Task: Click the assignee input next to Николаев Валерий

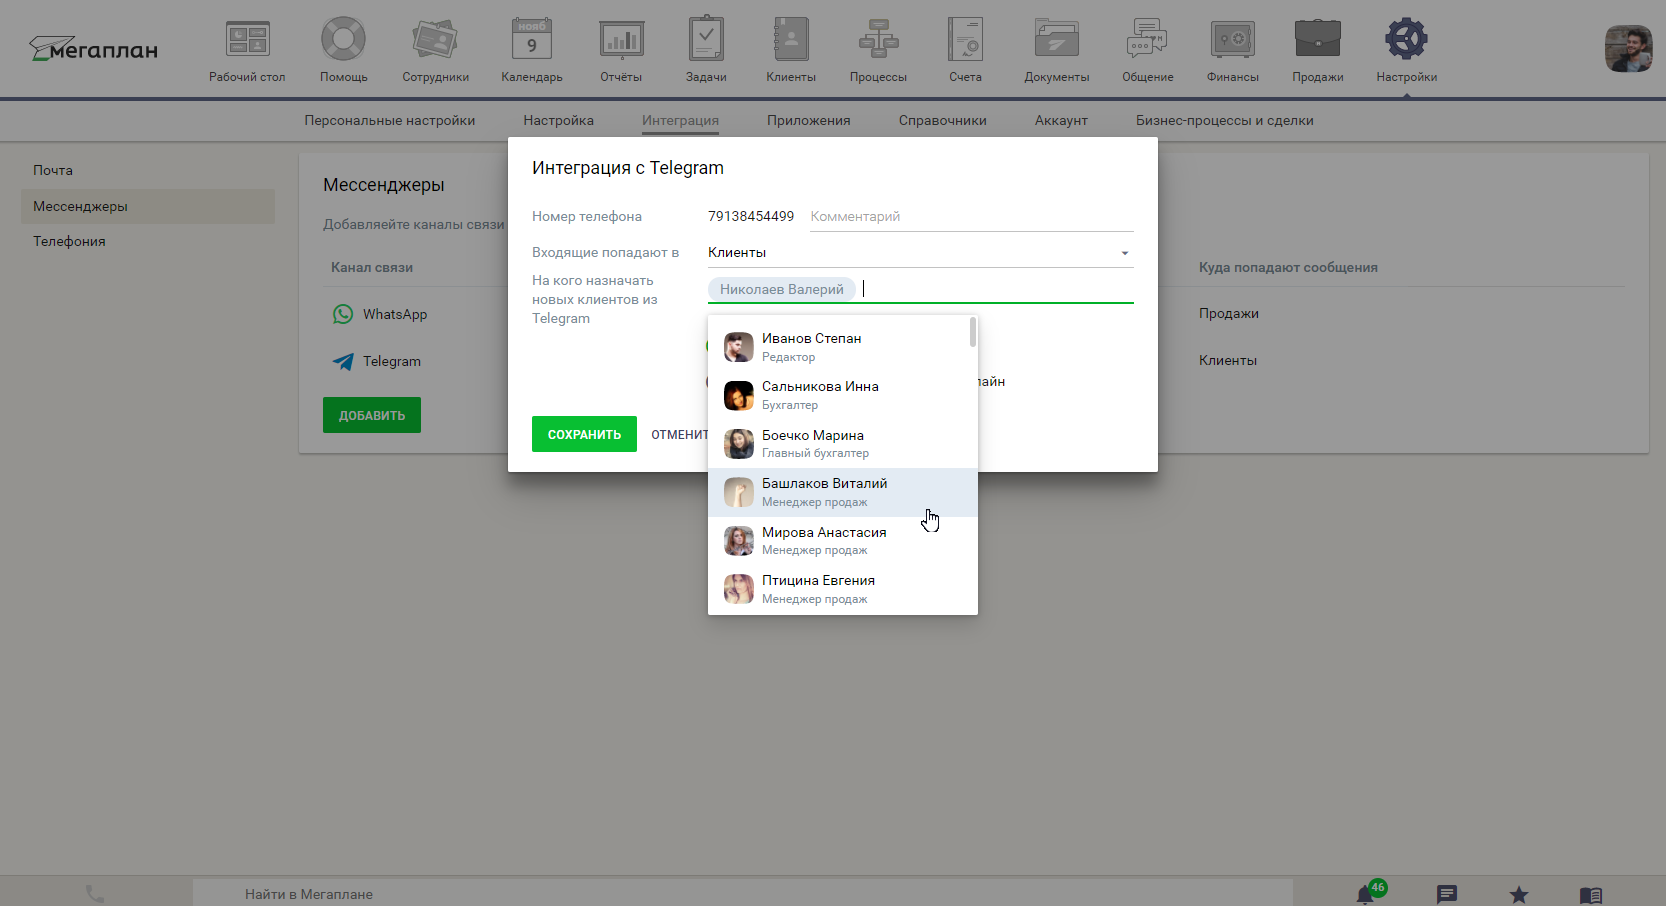Action: point(997,289)
